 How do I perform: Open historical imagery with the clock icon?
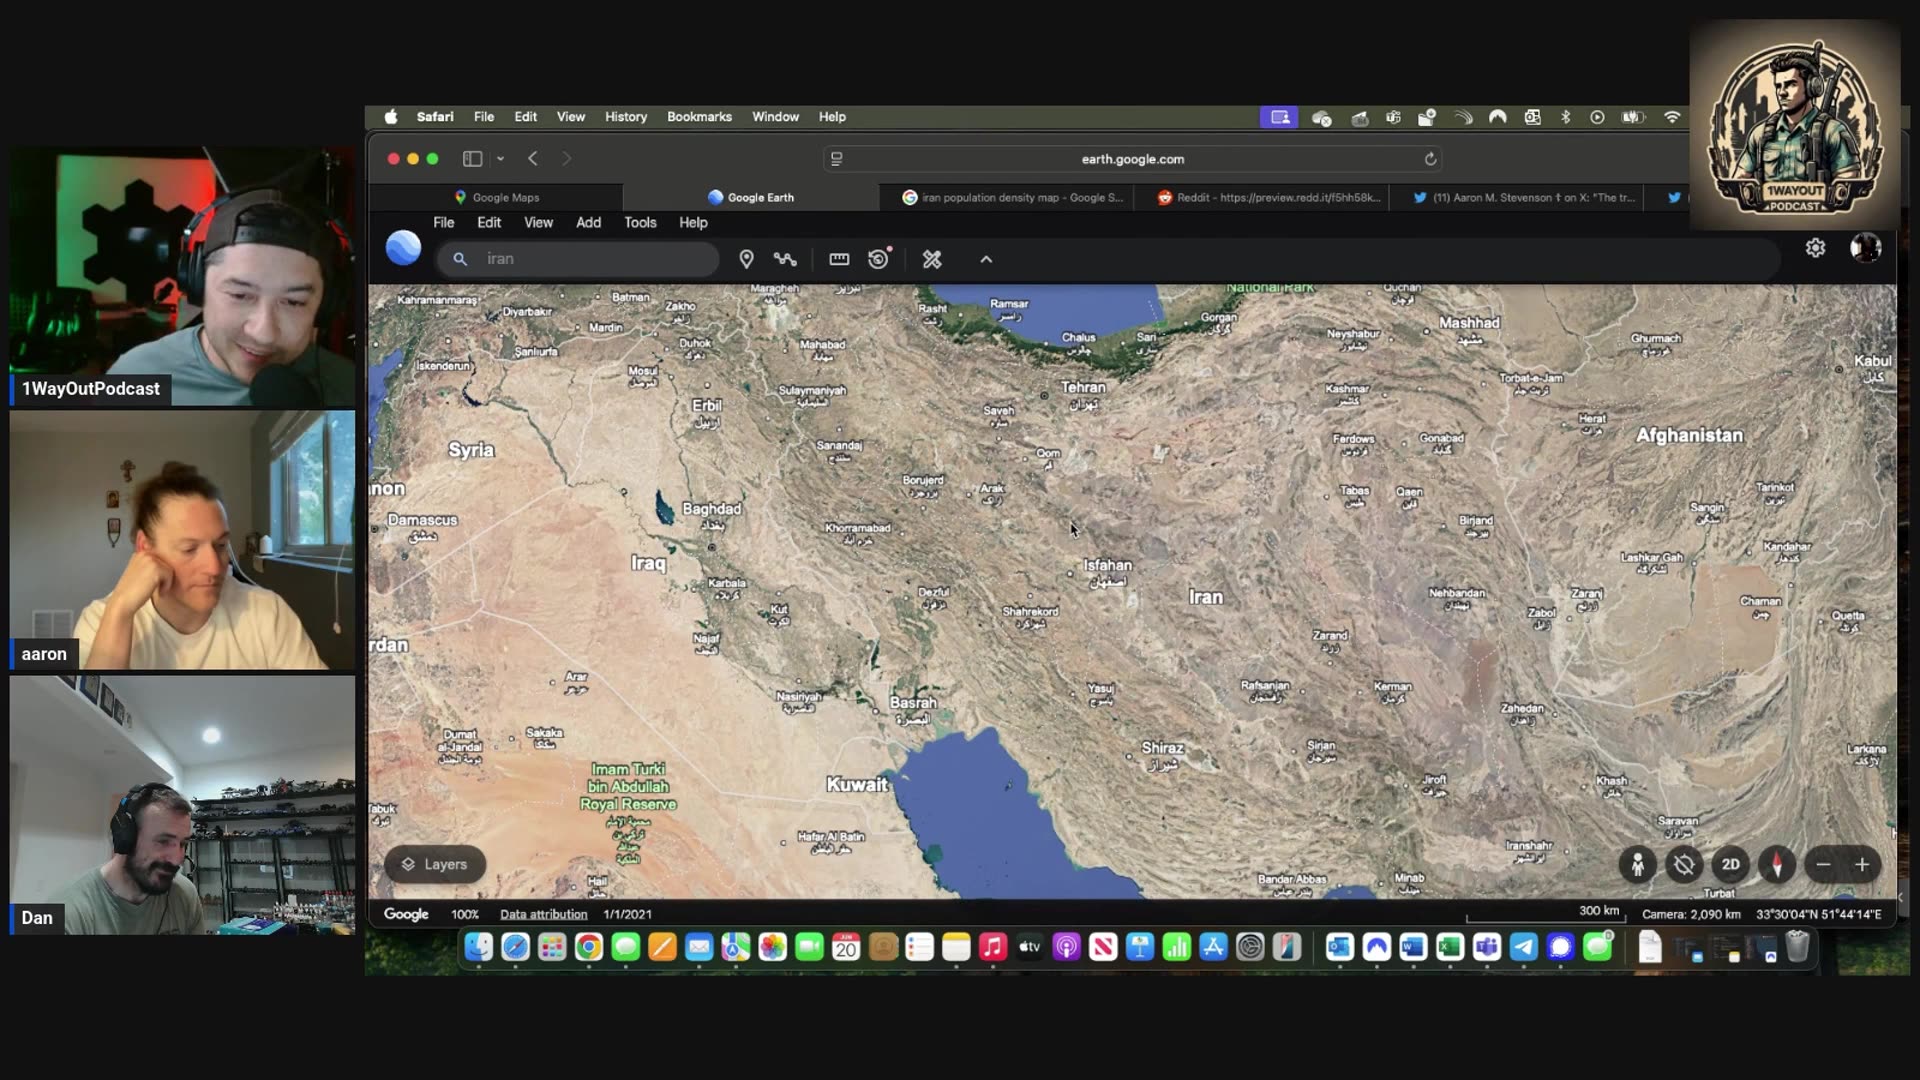coord(878,259)
